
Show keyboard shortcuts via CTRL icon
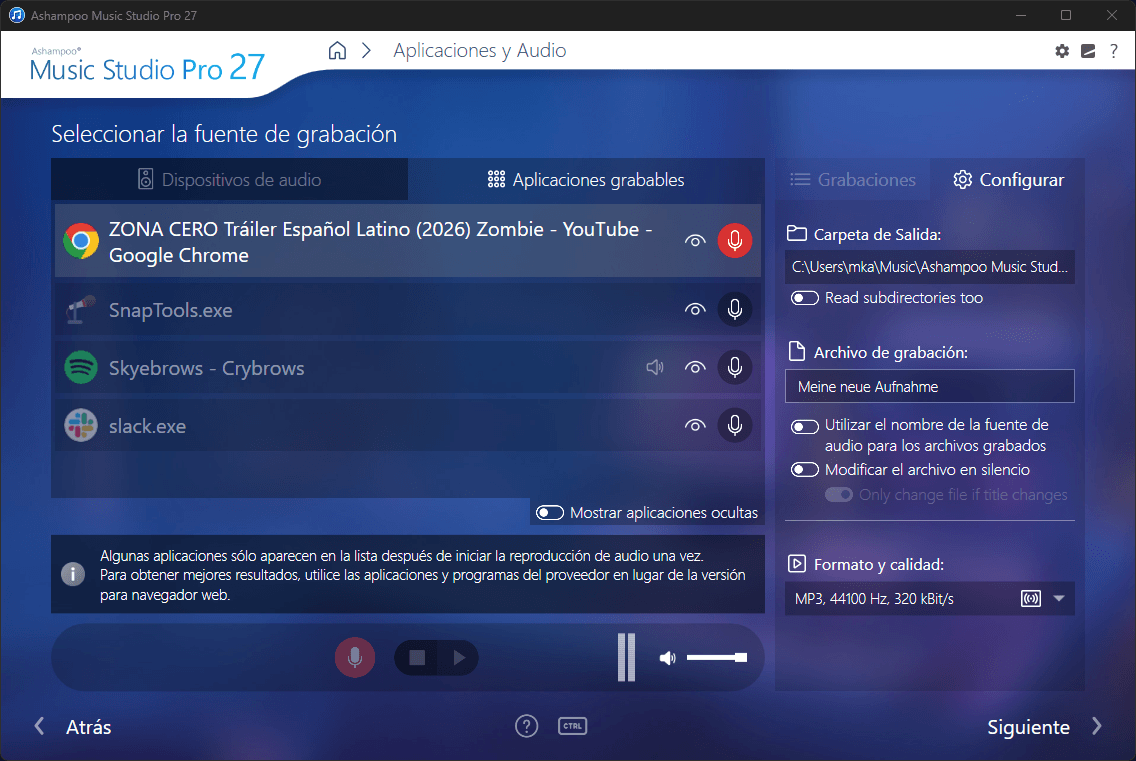(x=572, y=725)
